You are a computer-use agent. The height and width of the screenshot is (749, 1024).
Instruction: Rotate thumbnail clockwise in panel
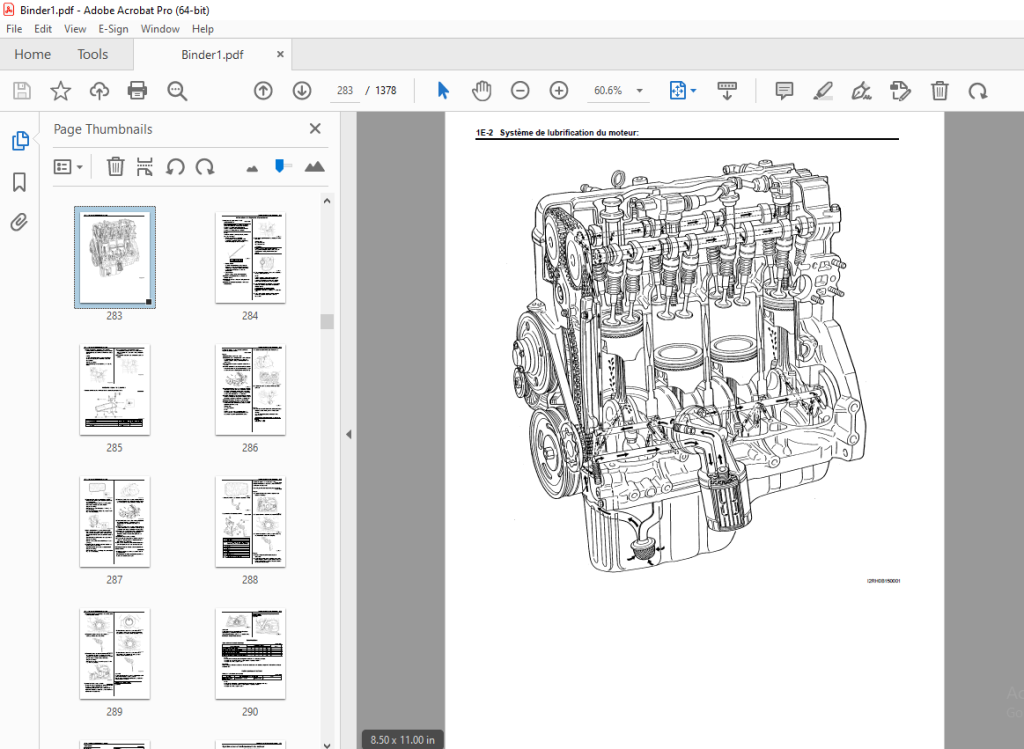[x=205, y=167]
